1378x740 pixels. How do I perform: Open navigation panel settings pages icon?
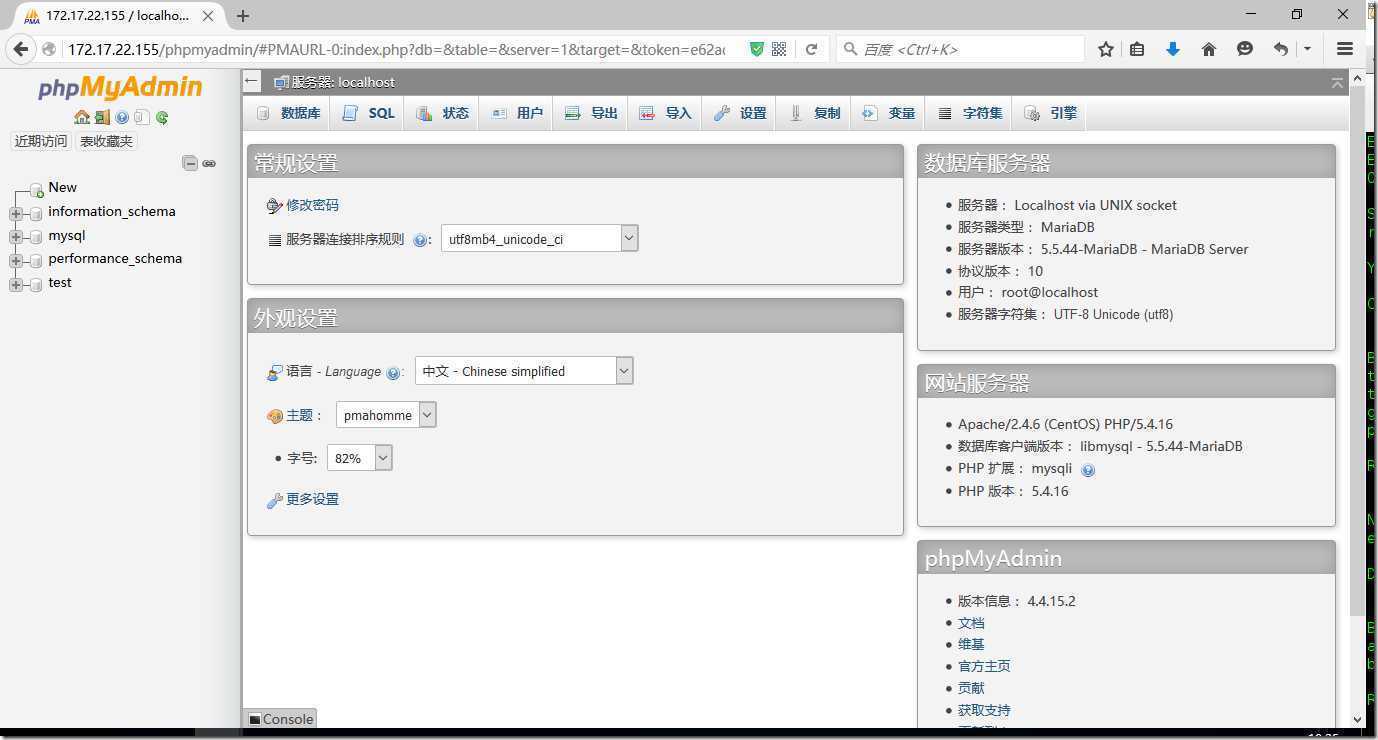click(142, 117)
